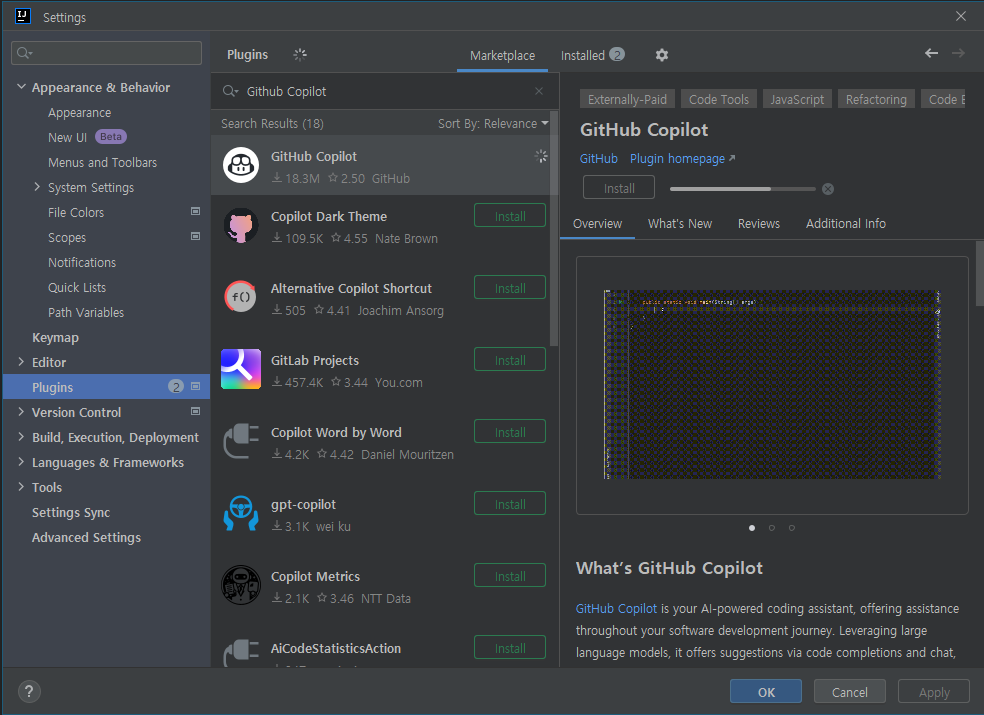Show the second screenshot via carousel dot
The image size is (984, 715).
772,528
